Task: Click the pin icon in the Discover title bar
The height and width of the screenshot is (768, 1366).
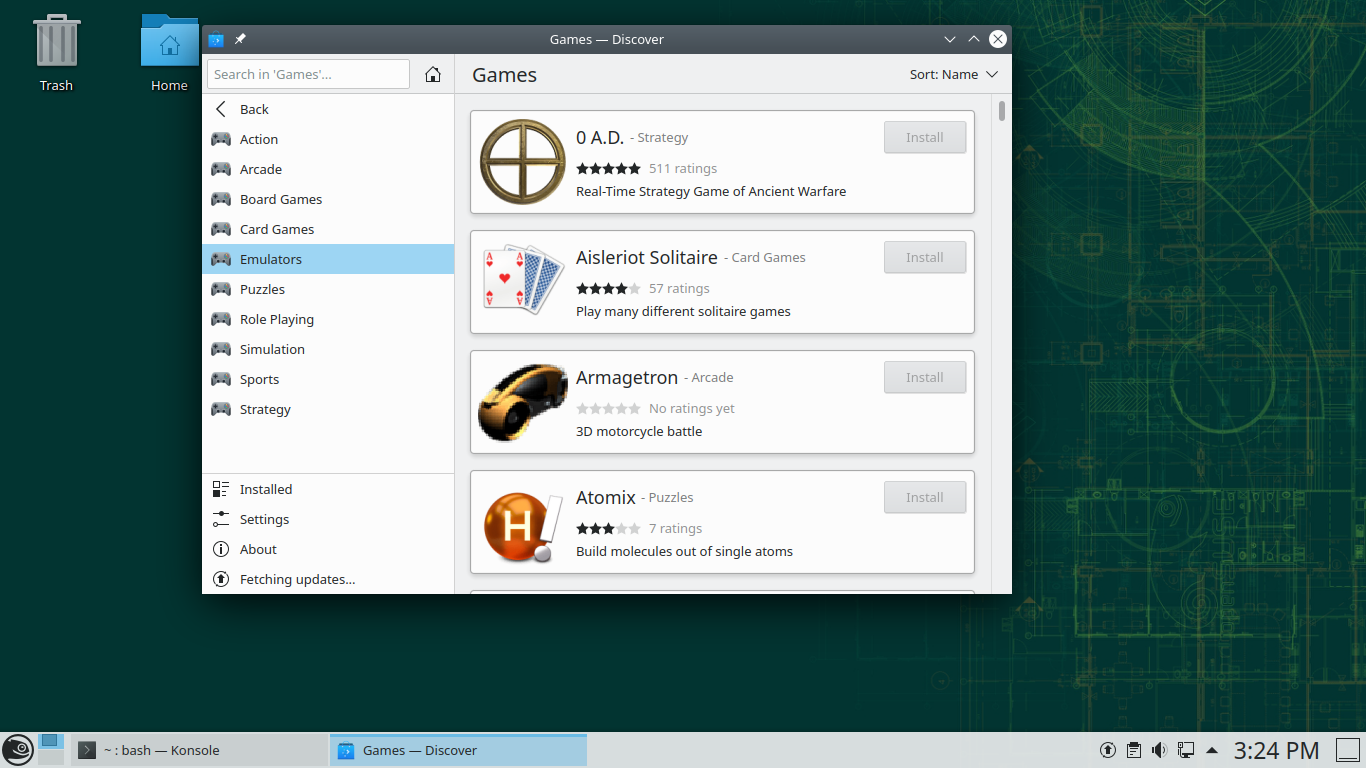Action: pos(240,39)
